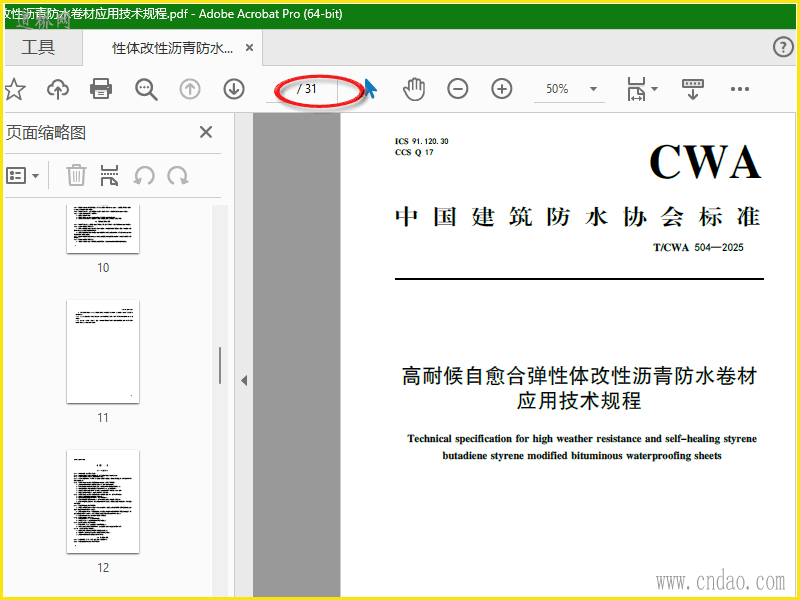Click the 页面缩略图 panel title
The image size is (800, 600).
(x=46, y=133)
